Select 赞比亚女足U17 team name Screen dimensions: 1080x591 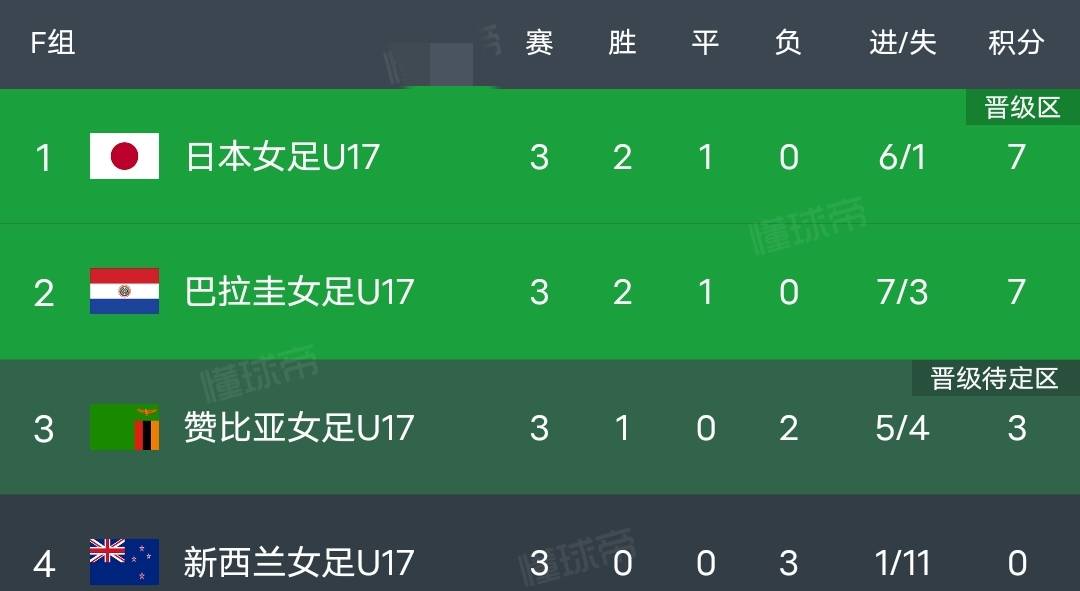click(299, 428)
